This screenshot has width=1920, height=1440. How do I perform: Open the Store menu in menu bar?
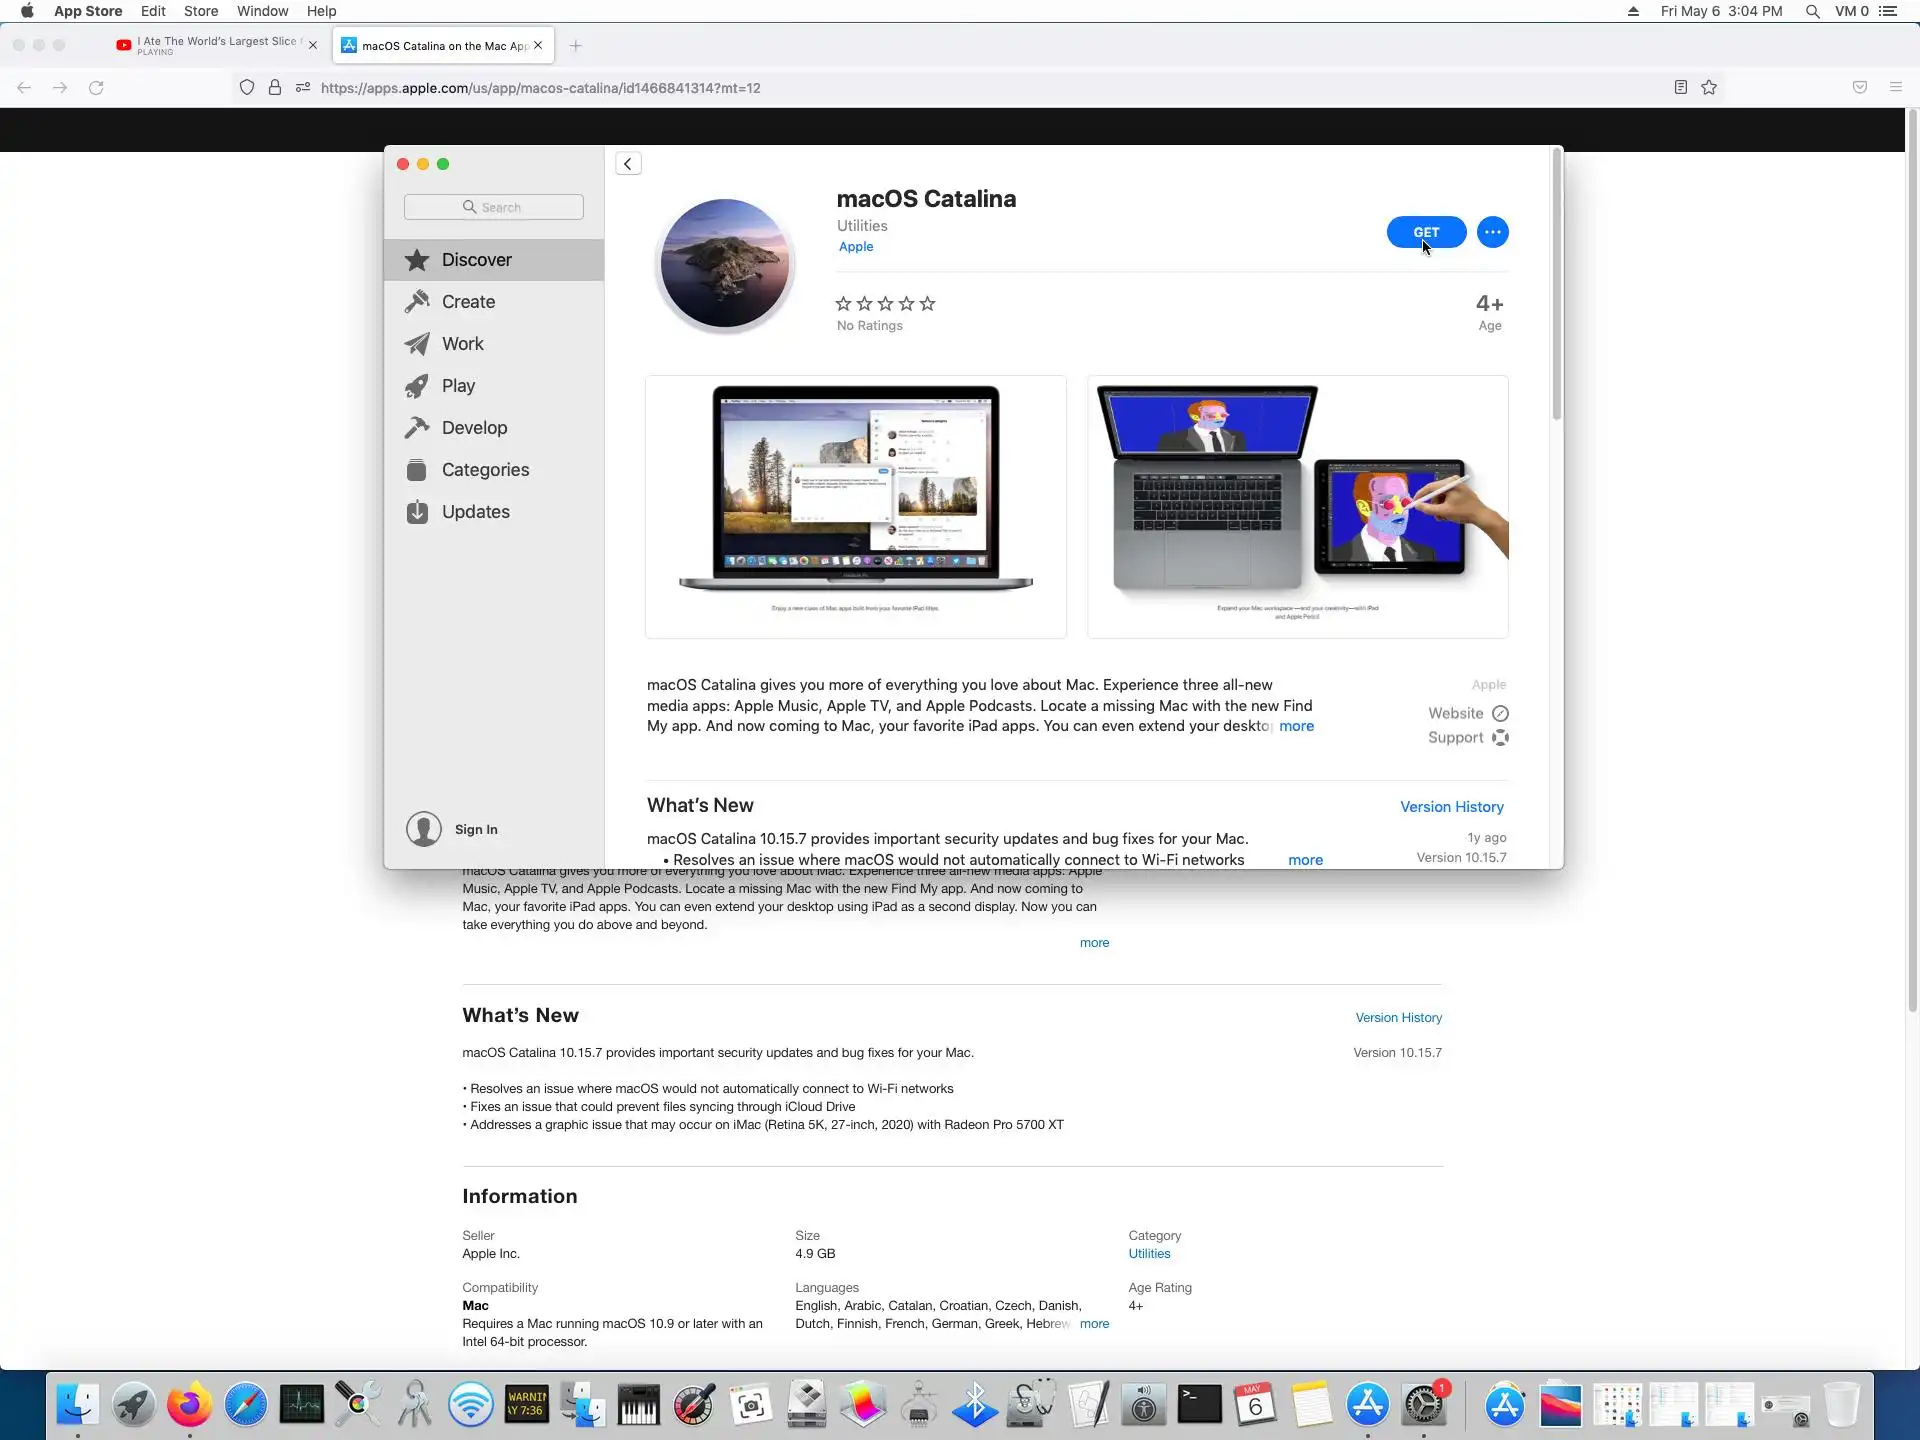coord(200,11)
